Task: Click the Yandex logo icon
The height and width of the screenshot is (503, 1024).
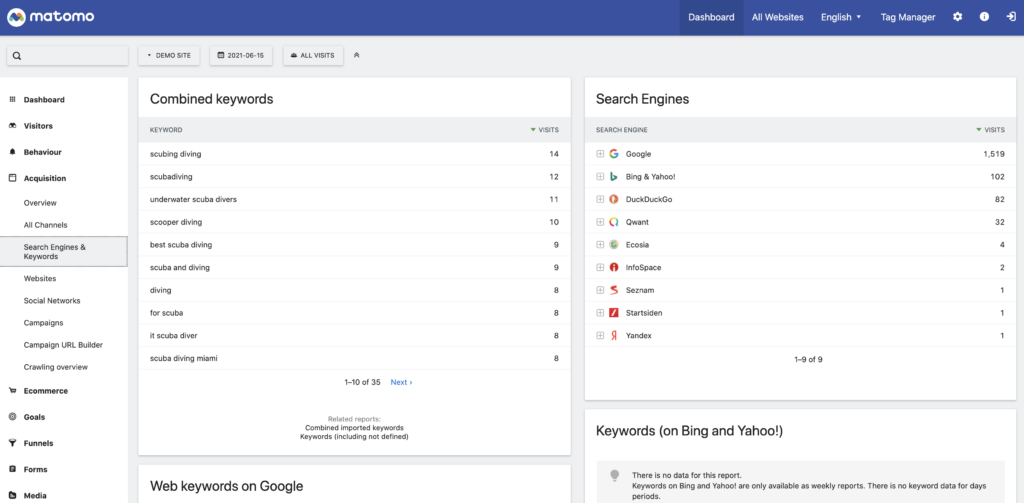Action: tap(613, 336)
